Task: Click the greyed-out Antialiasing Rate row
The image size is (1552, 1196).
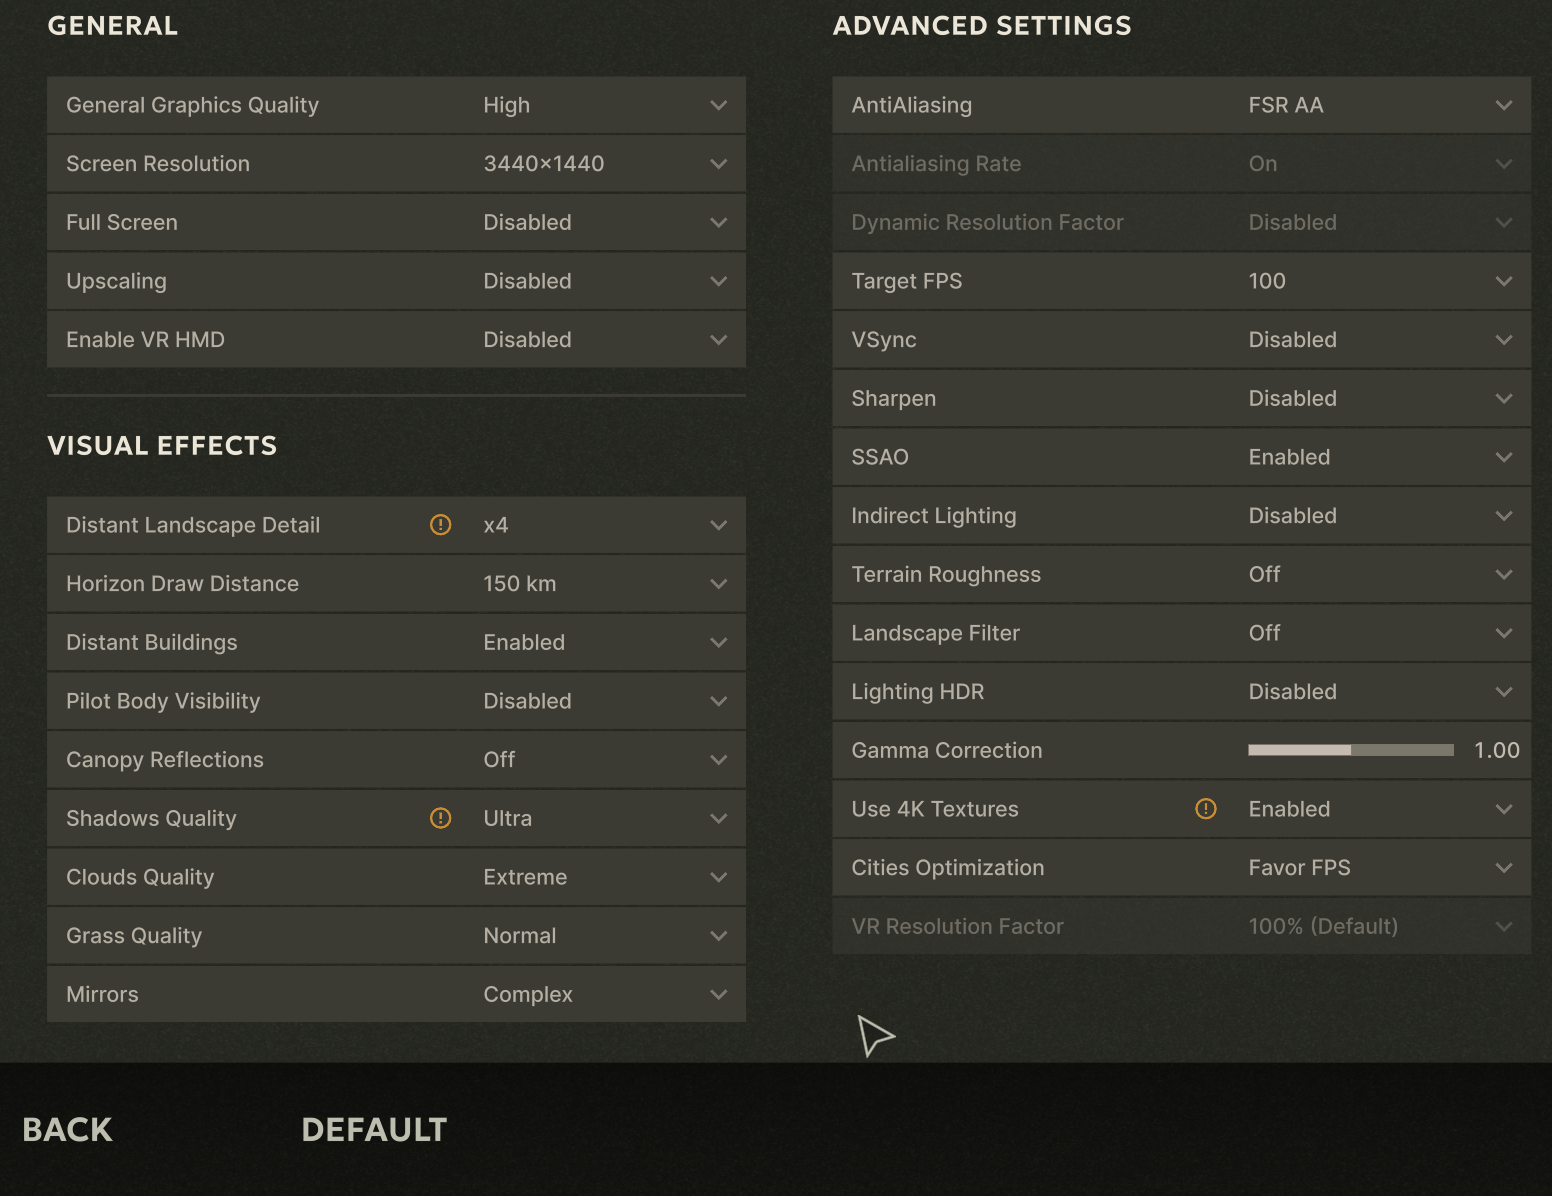Action: [x=1181, y=164]
